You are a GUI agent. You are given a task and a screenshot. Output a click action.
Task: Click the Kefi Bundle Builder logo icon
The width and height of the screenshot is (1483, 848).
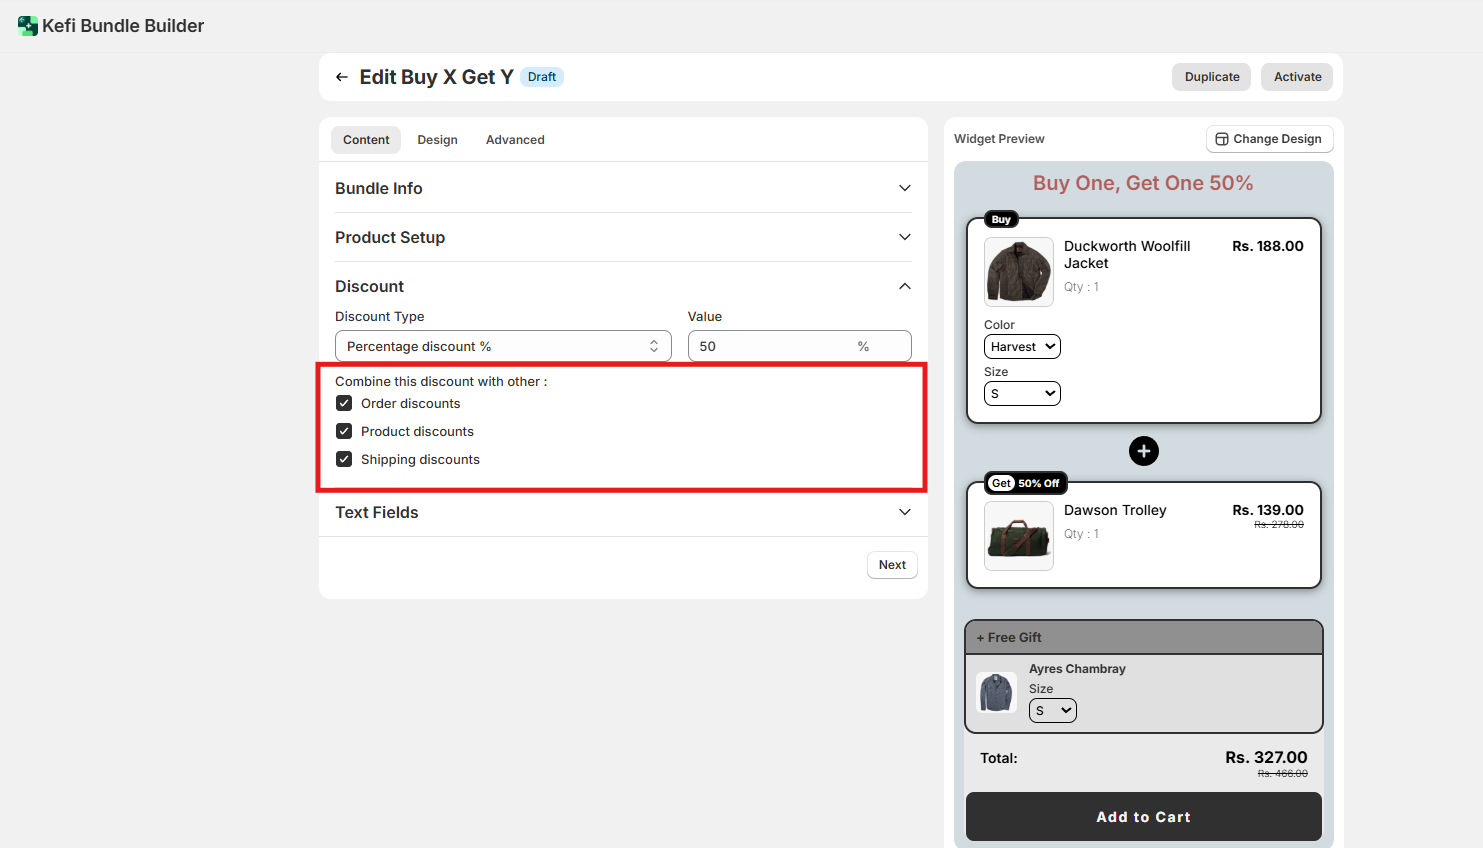tap(28, 26)
